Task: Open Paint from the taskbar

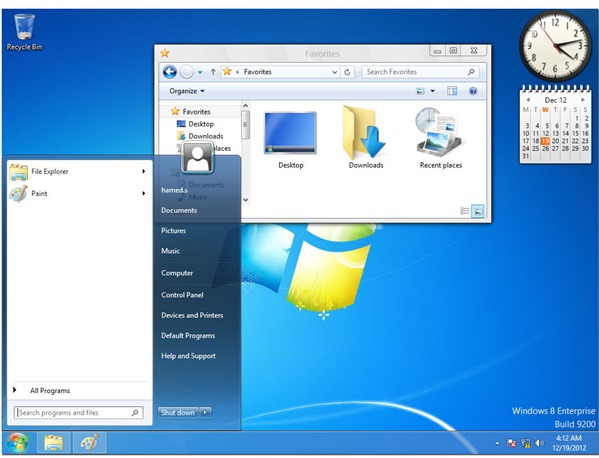Action: coord(89,443)
